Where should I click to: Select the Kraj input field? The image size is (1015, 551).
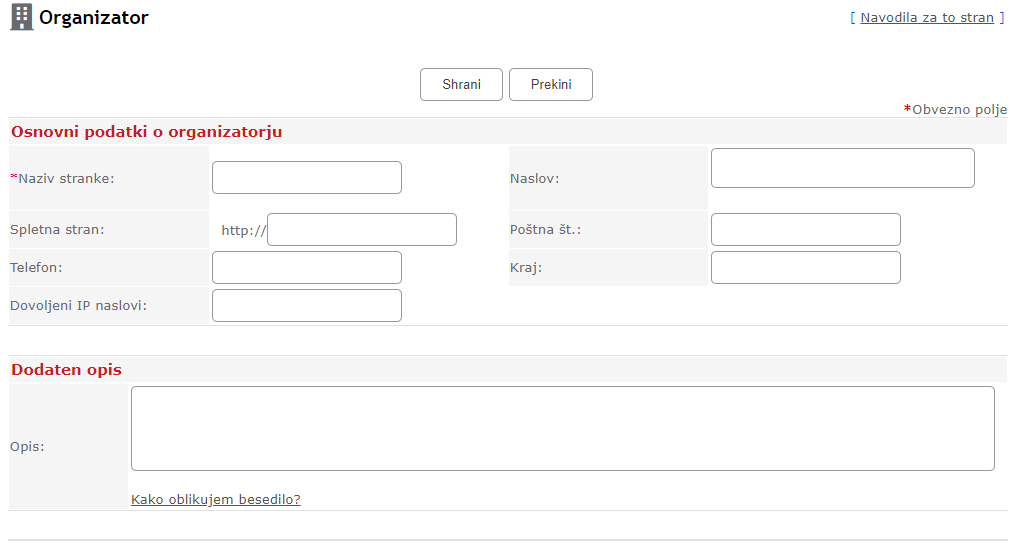coord(805,268)
